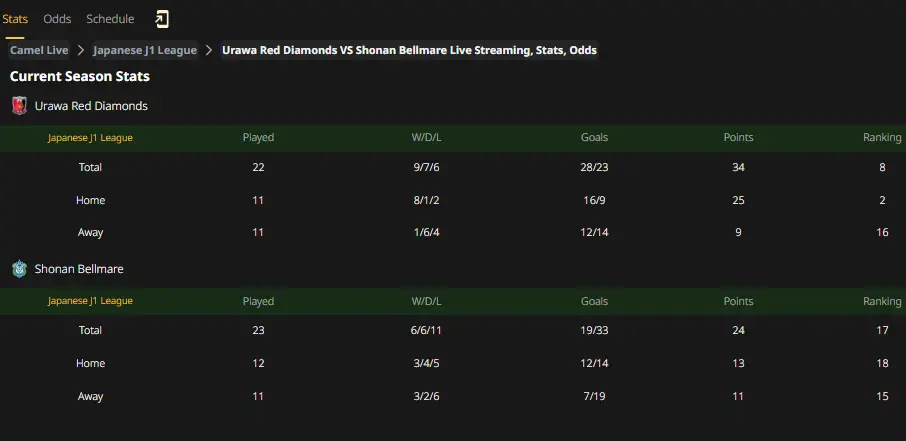Click the share/export icon beside Schedule
This screenshot has height=441, width=906.
162,20
